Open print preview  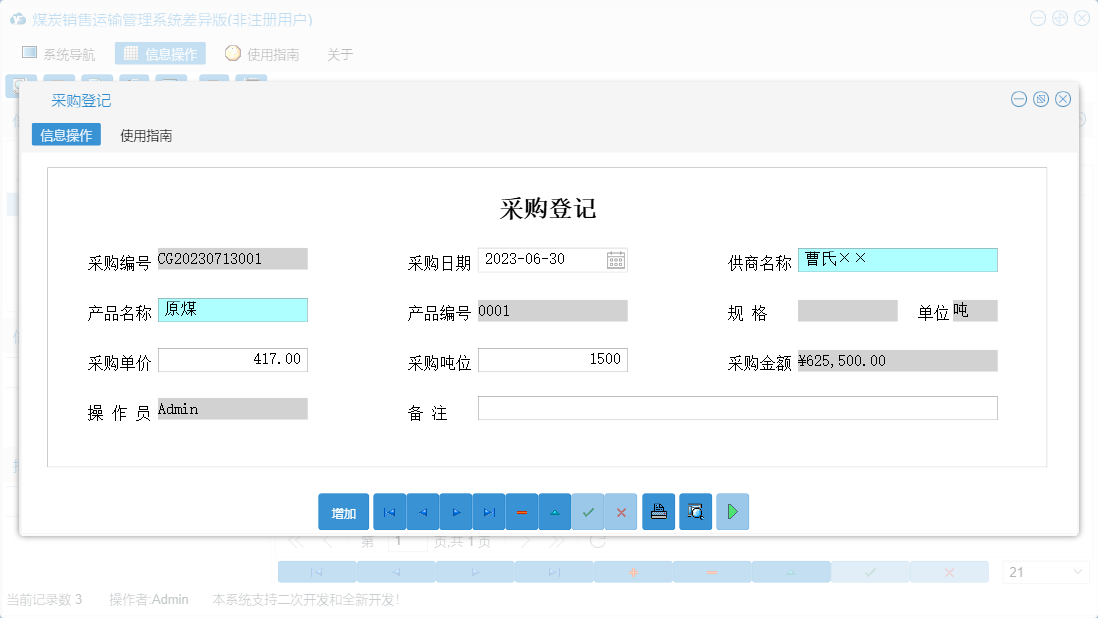tap(695, 511)
